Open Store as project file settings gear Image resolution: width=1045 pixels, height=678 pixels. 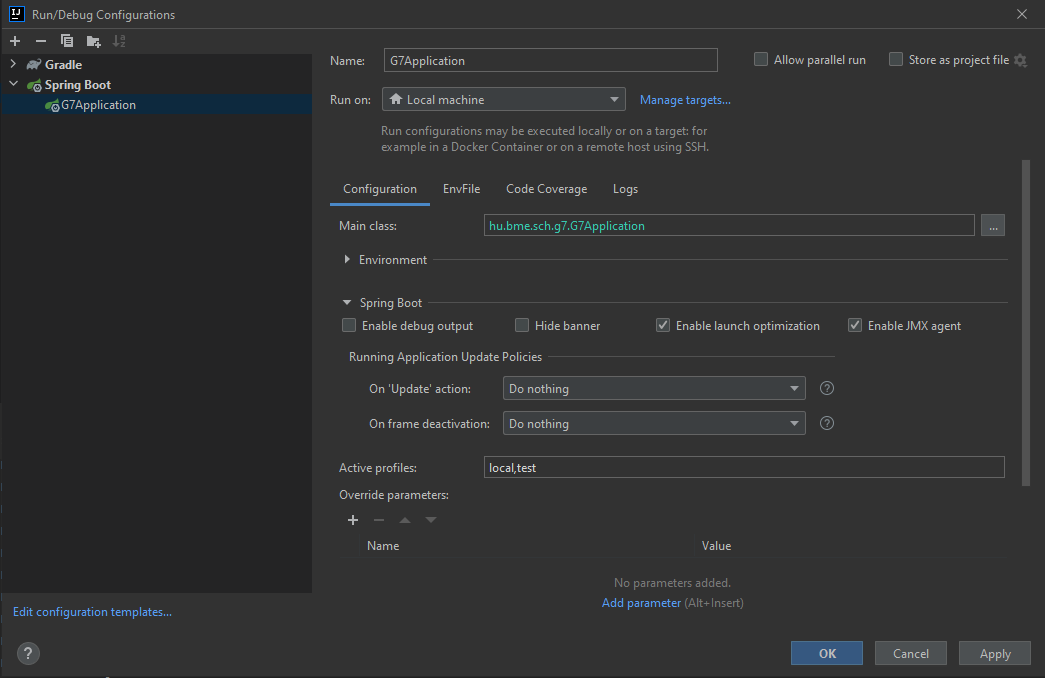point(1020,60)
